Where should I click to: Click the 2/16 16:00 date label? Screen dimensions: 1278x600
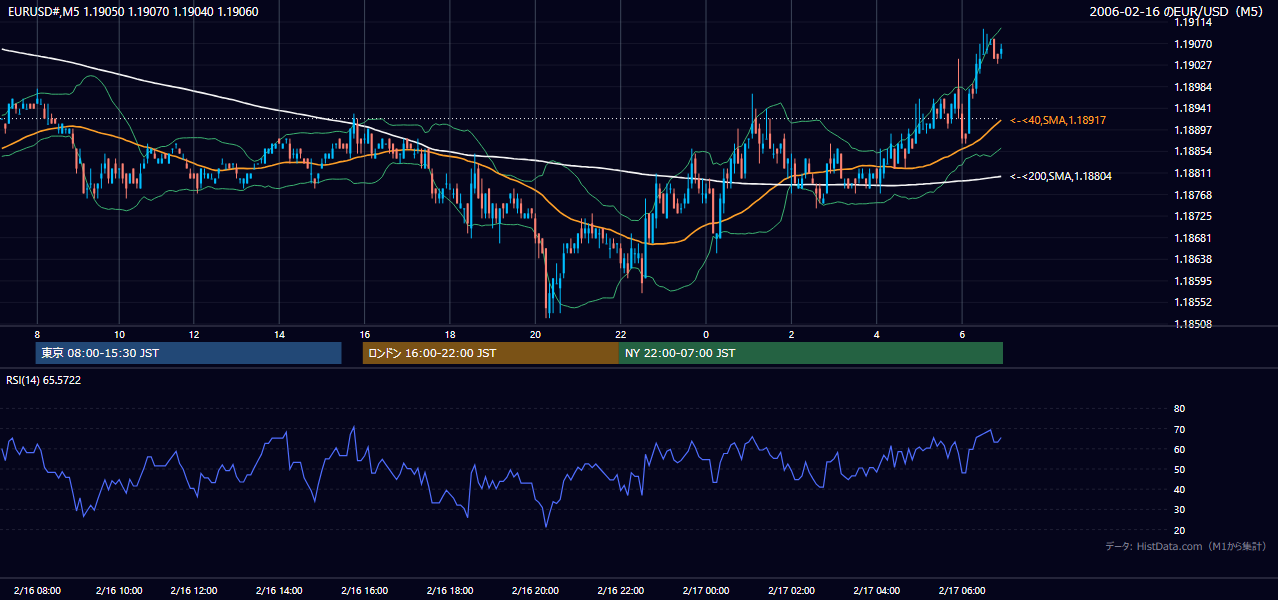[x=363, y=590]
